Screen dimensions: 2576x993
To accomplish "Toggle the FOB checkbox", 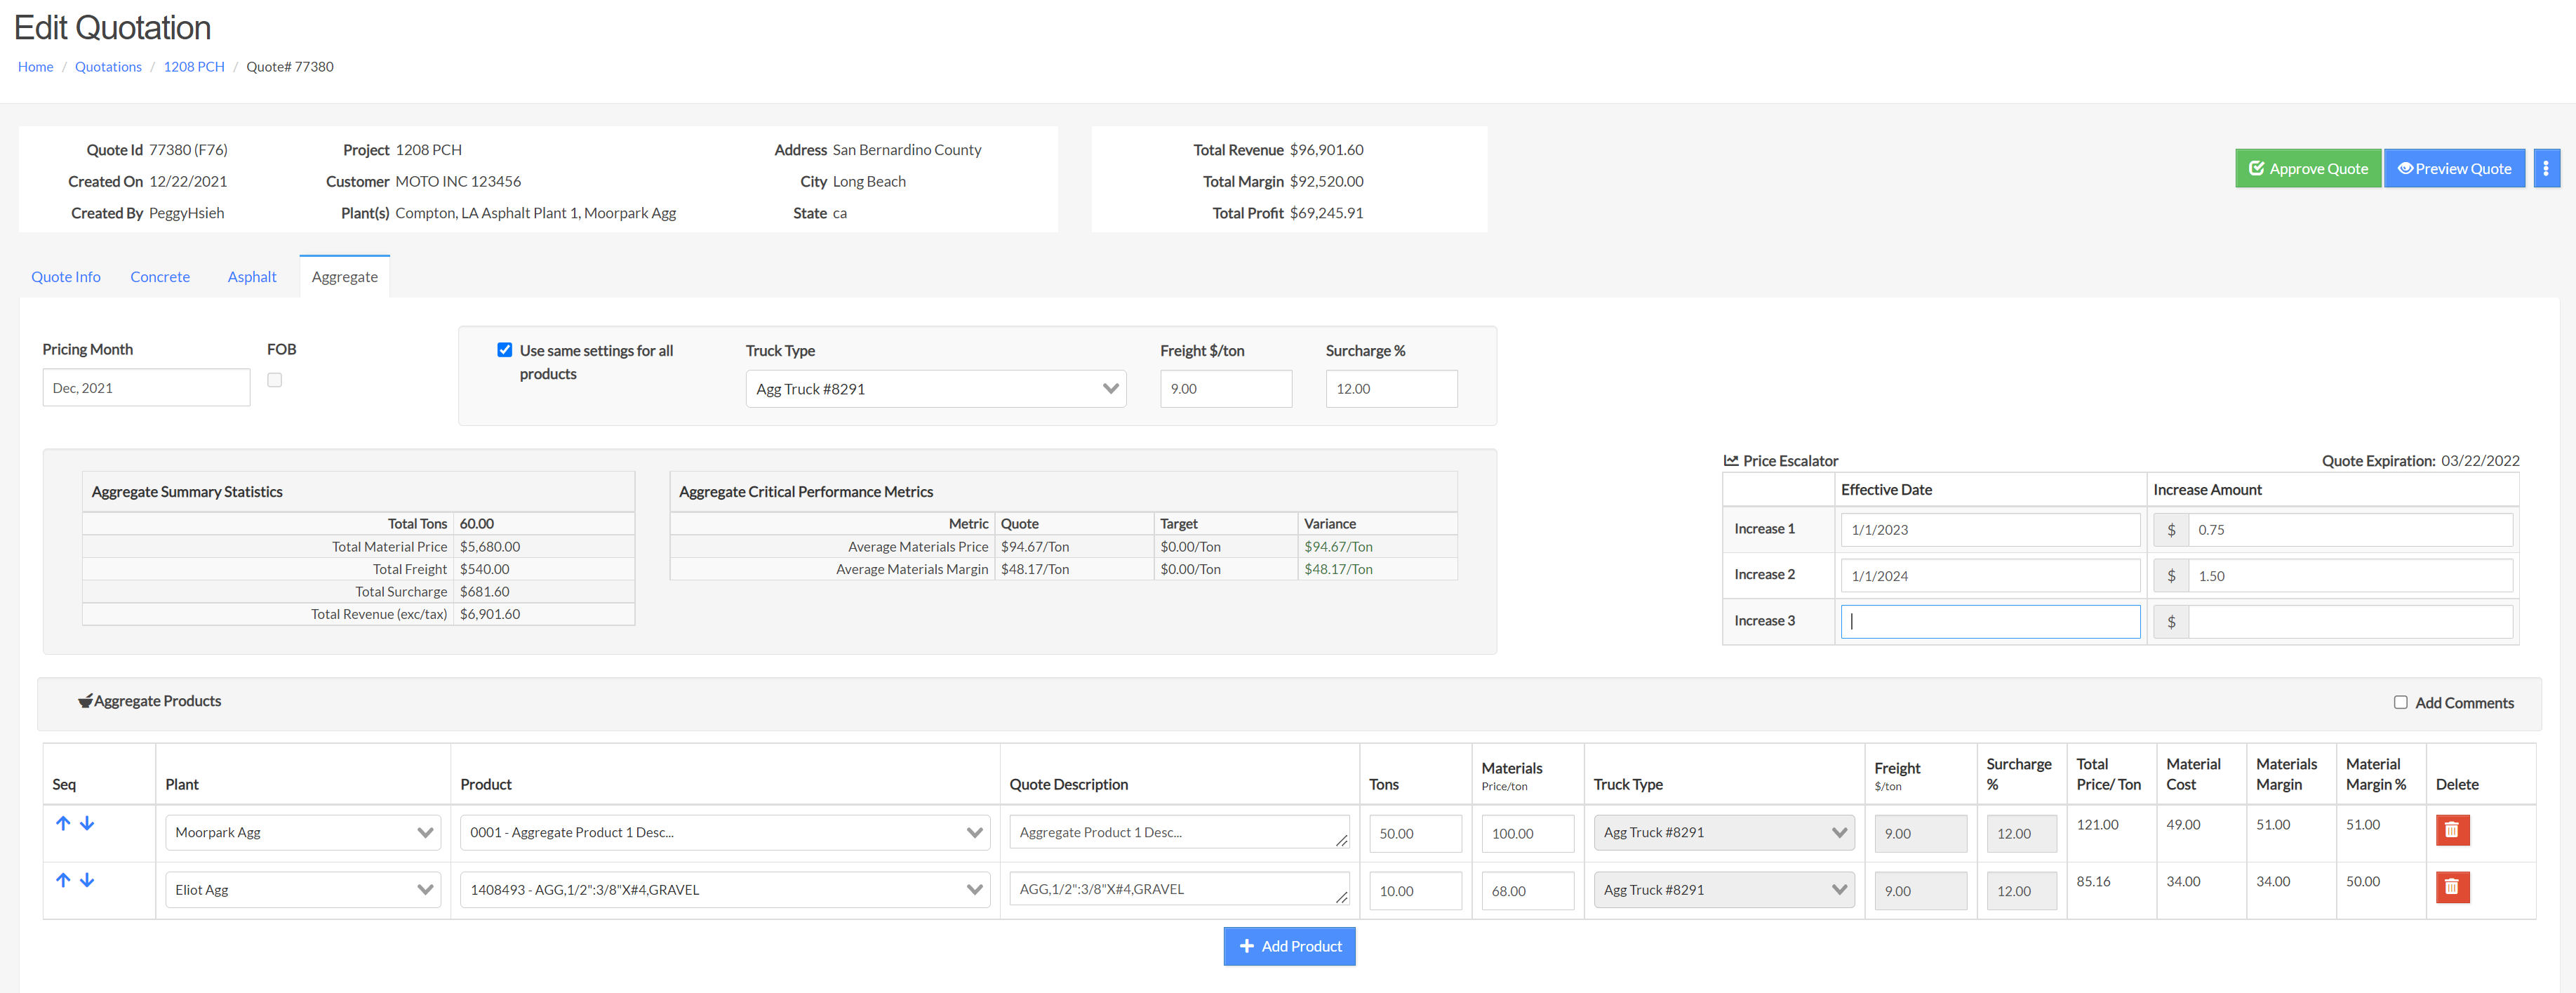I will pos(275,380).
